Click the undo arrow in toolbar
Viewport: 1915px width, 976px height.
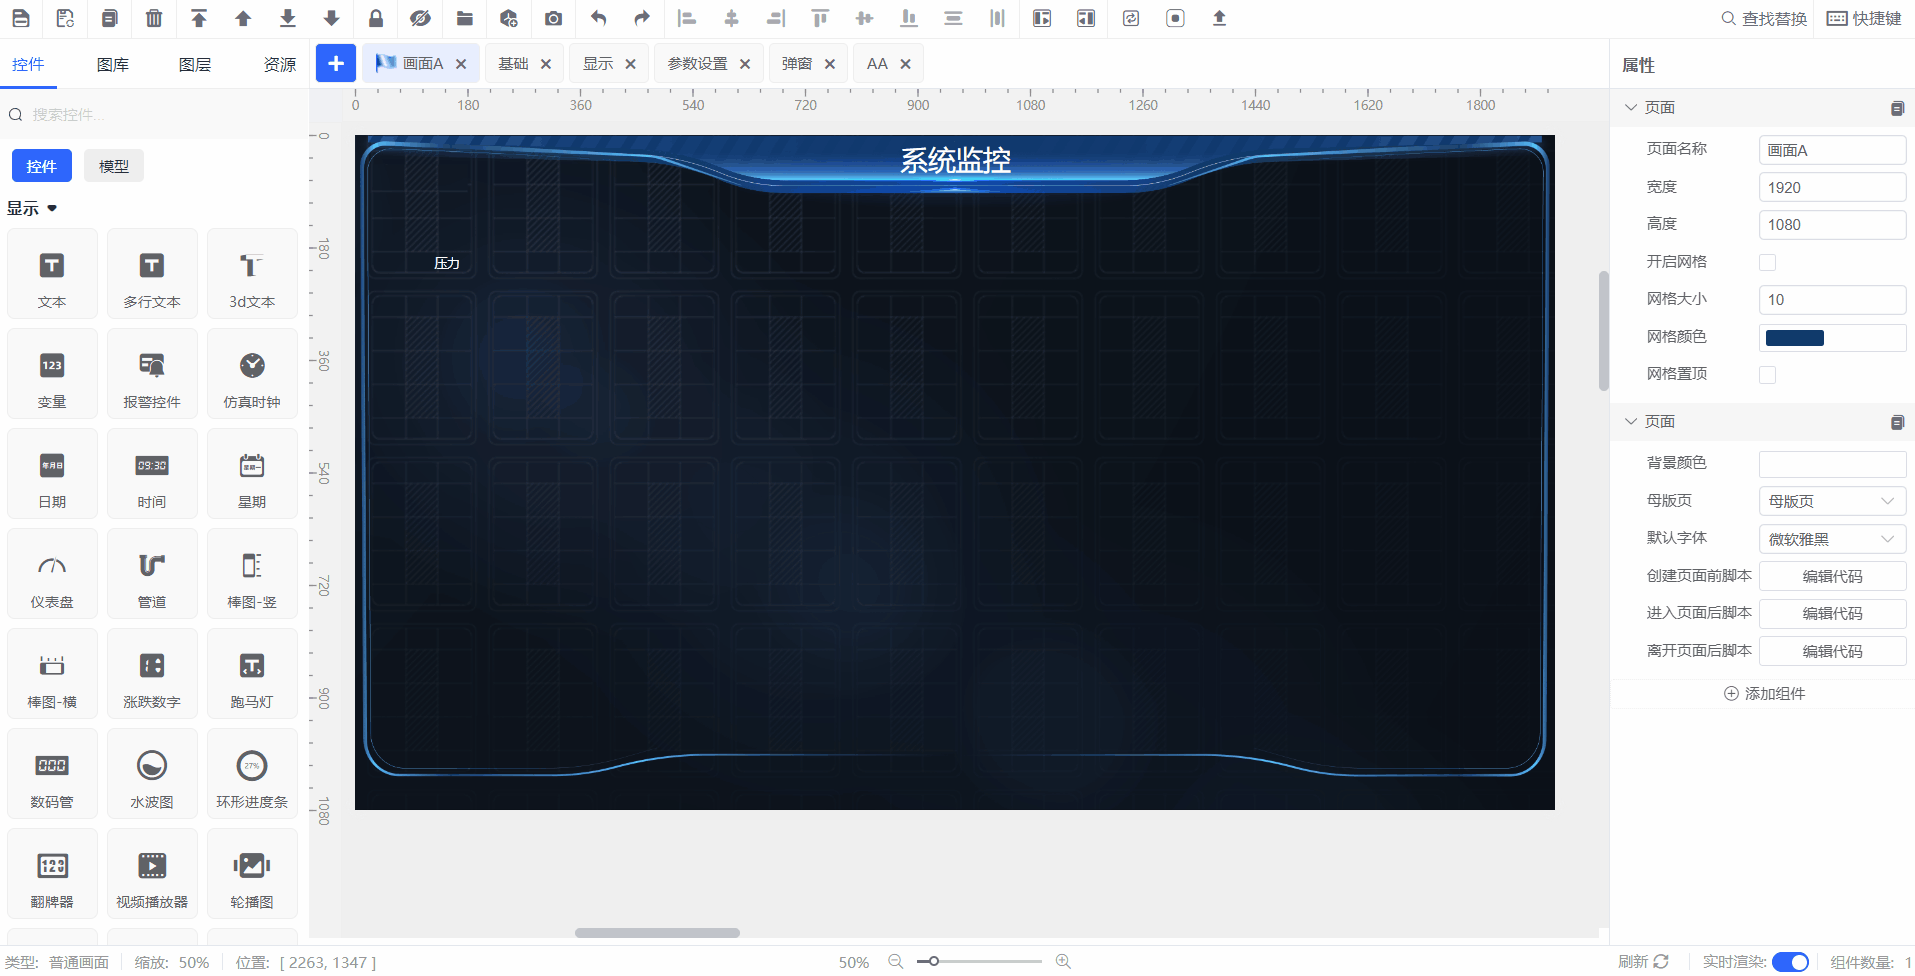point(598,18)
